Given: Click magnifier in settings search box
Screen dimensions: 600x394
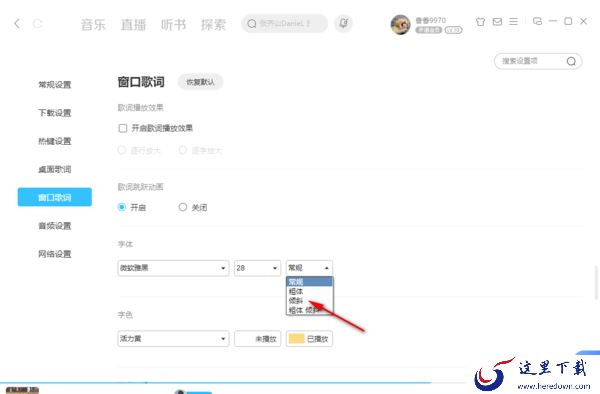Looking at the screenshot, I should pos(571,61).
